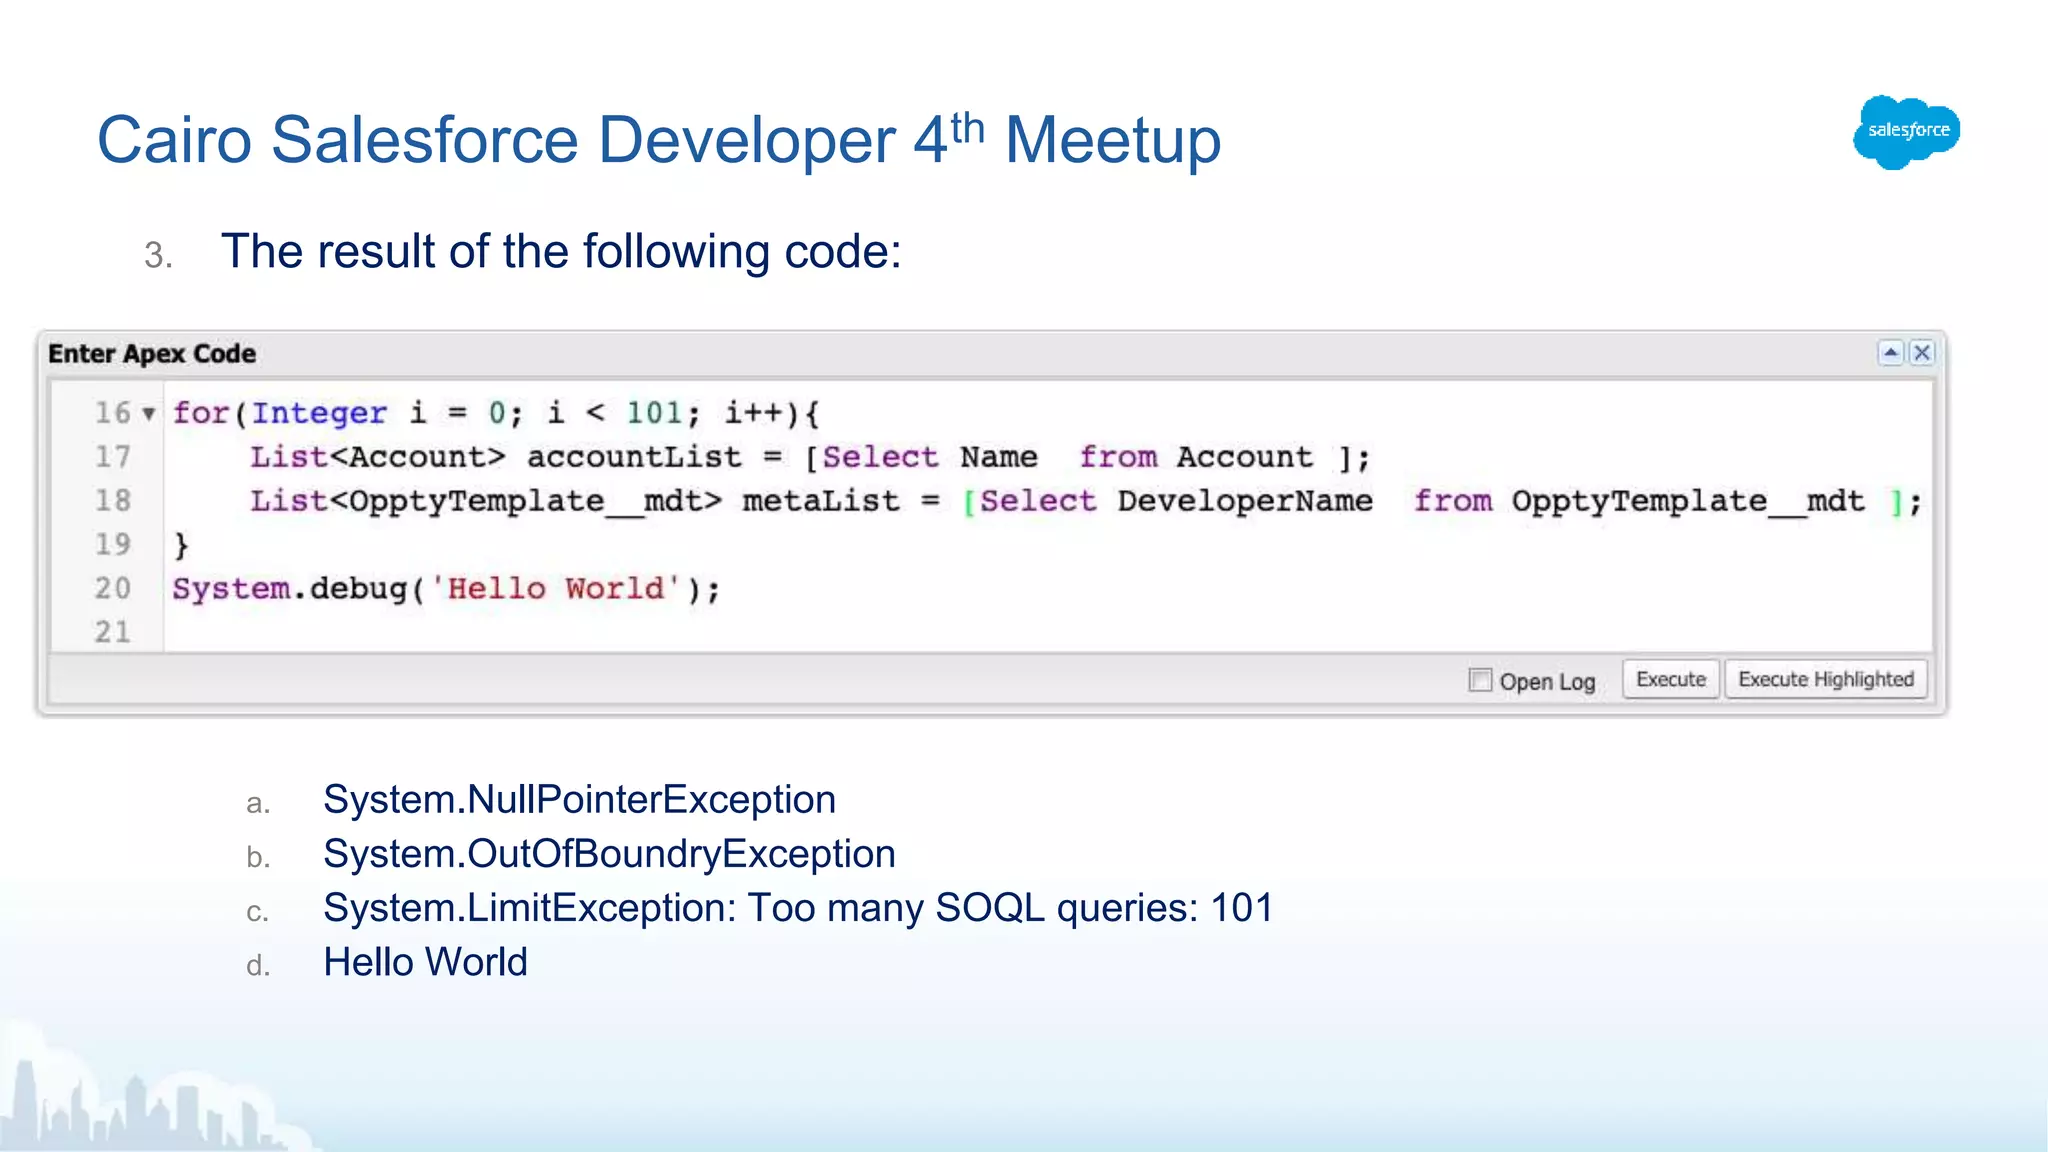Screen dimensions: 2048x1152
Task: Select answer System.LimitException: Too many SOQL queries
Action: (x=798, y=908)
